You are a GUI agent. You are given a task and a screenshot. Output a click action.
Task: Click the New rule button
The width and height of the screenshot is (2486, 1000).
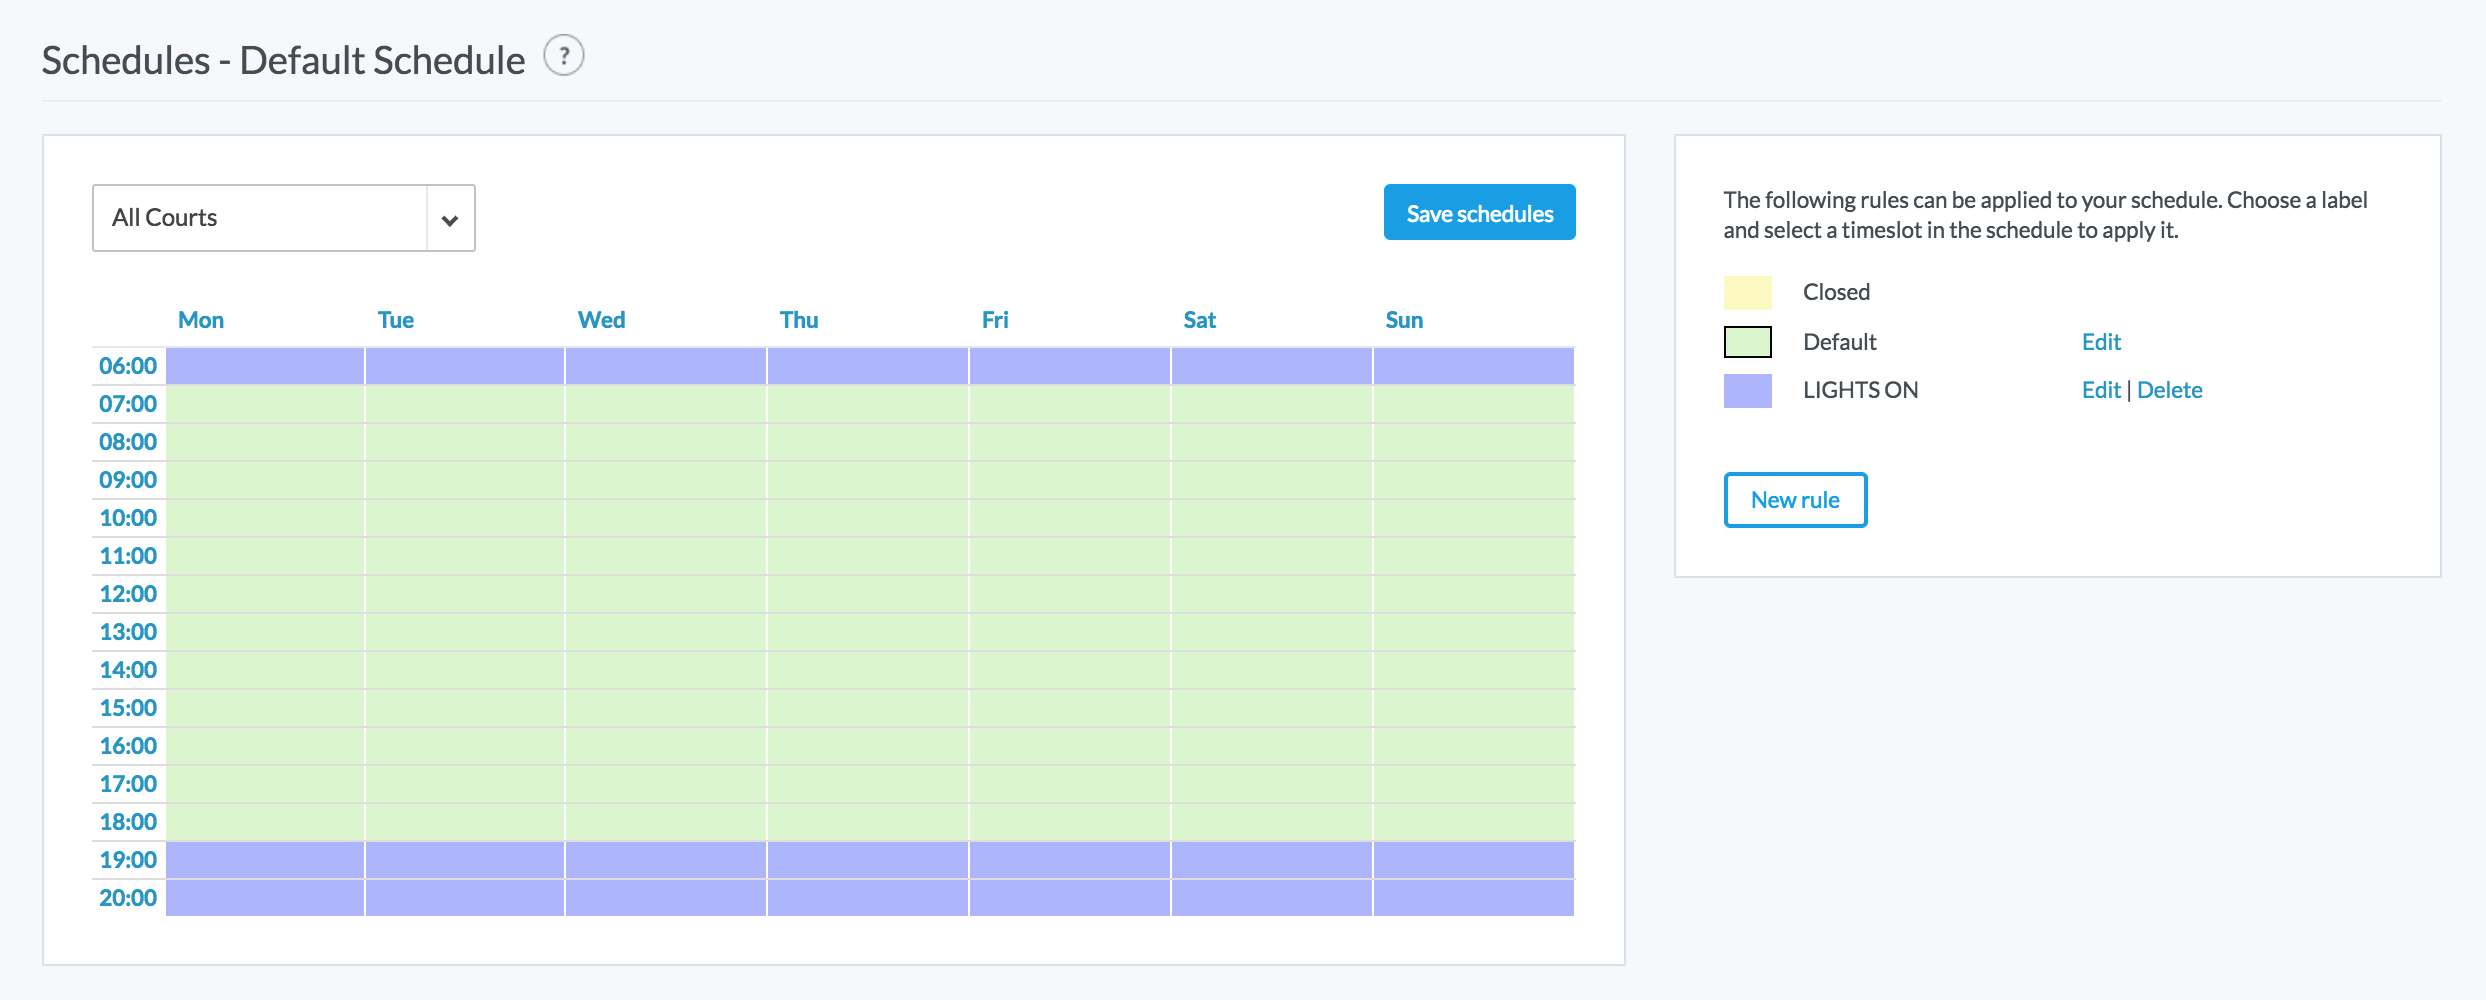[1795, 500]
